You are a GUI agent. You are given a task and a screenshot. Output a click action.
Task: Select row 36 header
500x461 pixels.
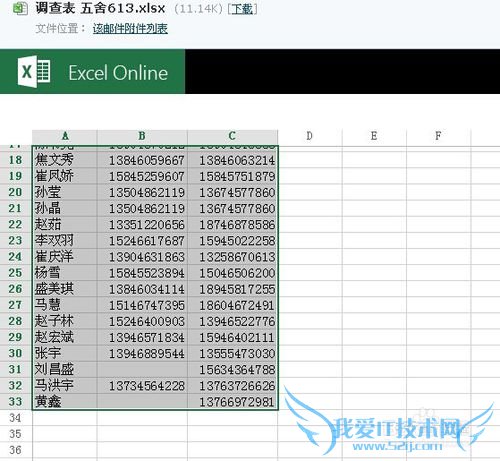click(16, 450)
